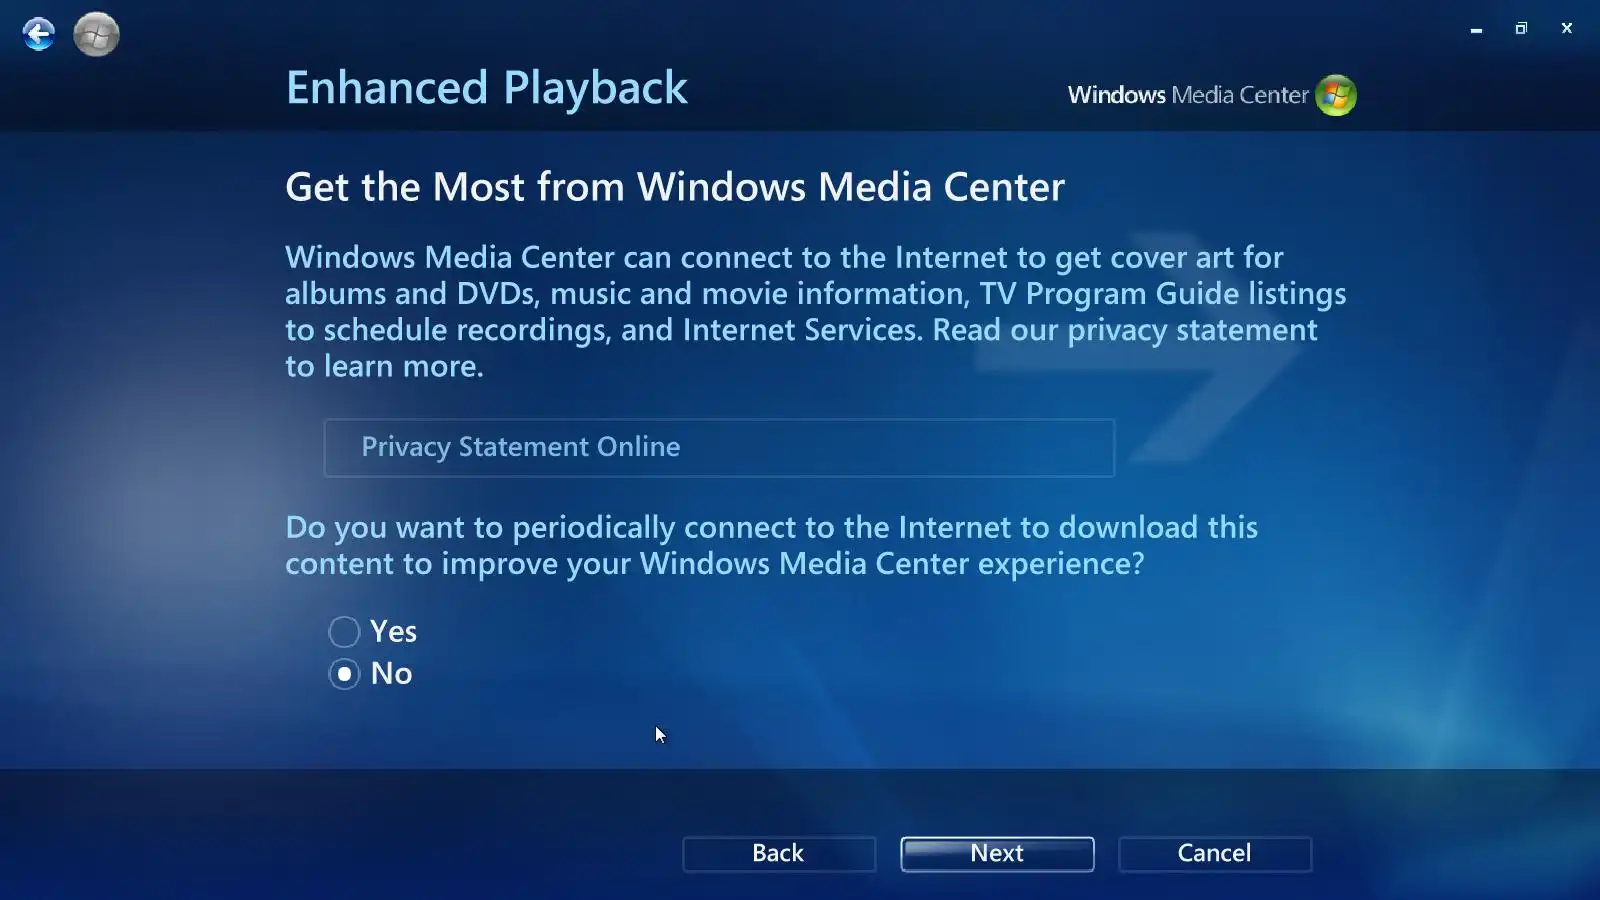Go back using the blue arrow icon
The width and height of the screenshot is (1600, 900).
39,34
